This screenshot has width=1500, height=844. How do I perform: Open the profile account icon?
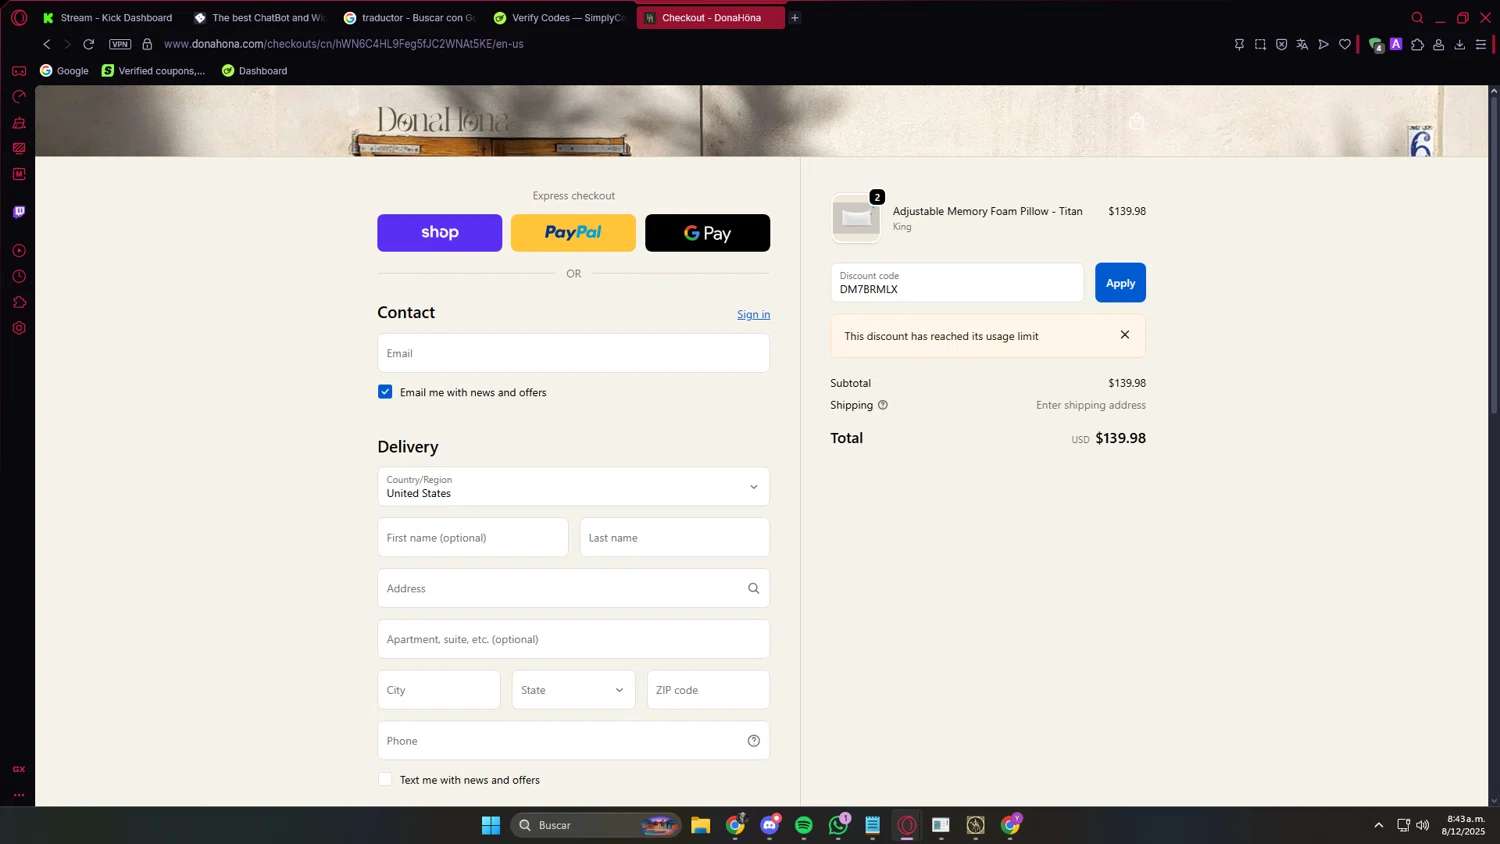pos(1439,44)
